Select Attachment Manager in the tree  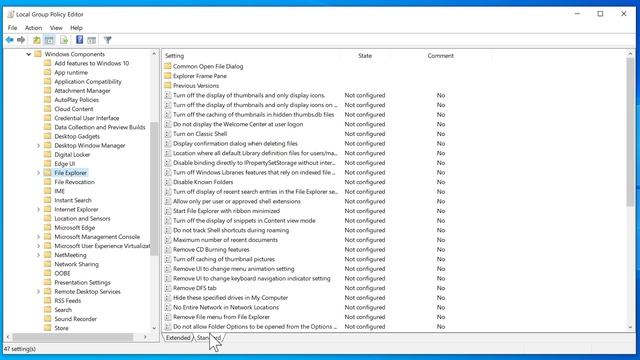[x=82, y=91]
